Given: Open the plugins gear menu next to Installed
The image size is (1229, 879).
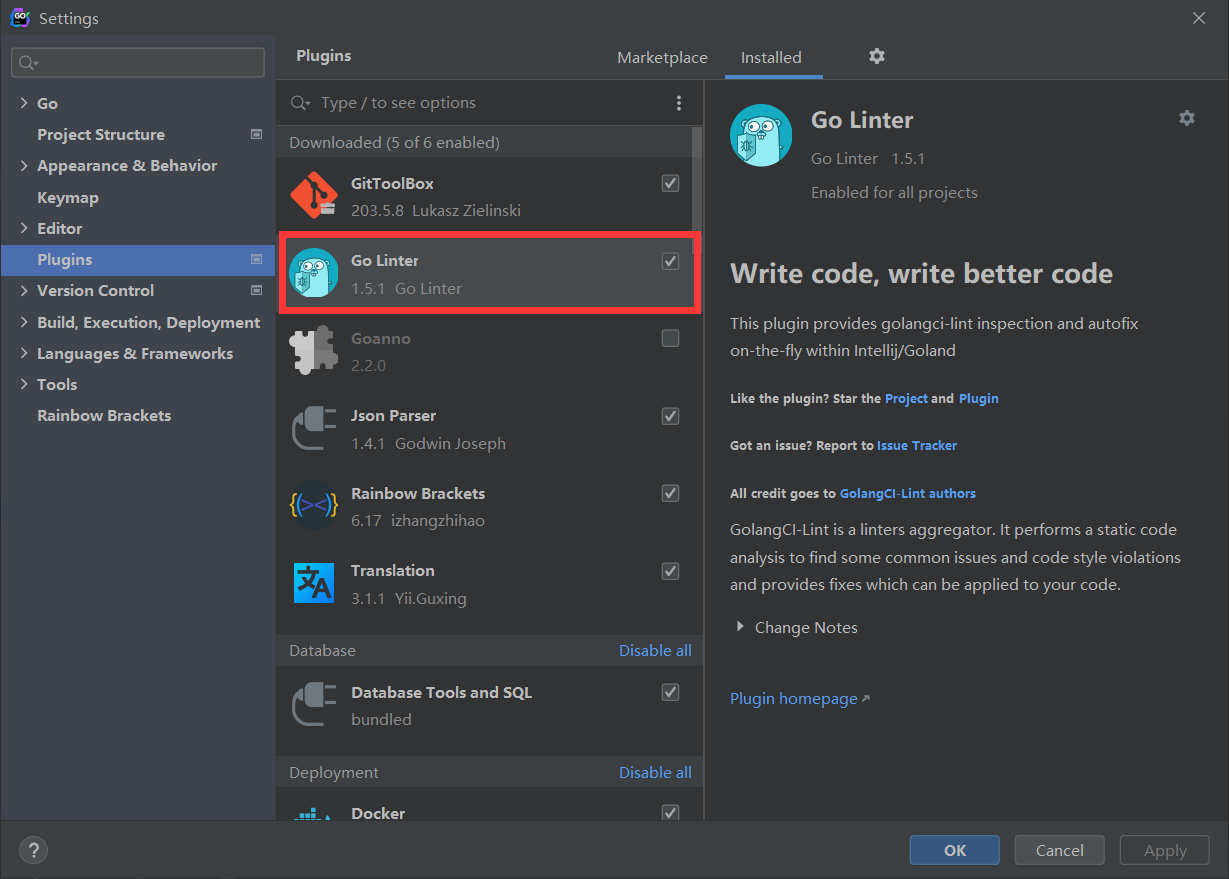Looking at the screenshot, I should tap(877, 56).
